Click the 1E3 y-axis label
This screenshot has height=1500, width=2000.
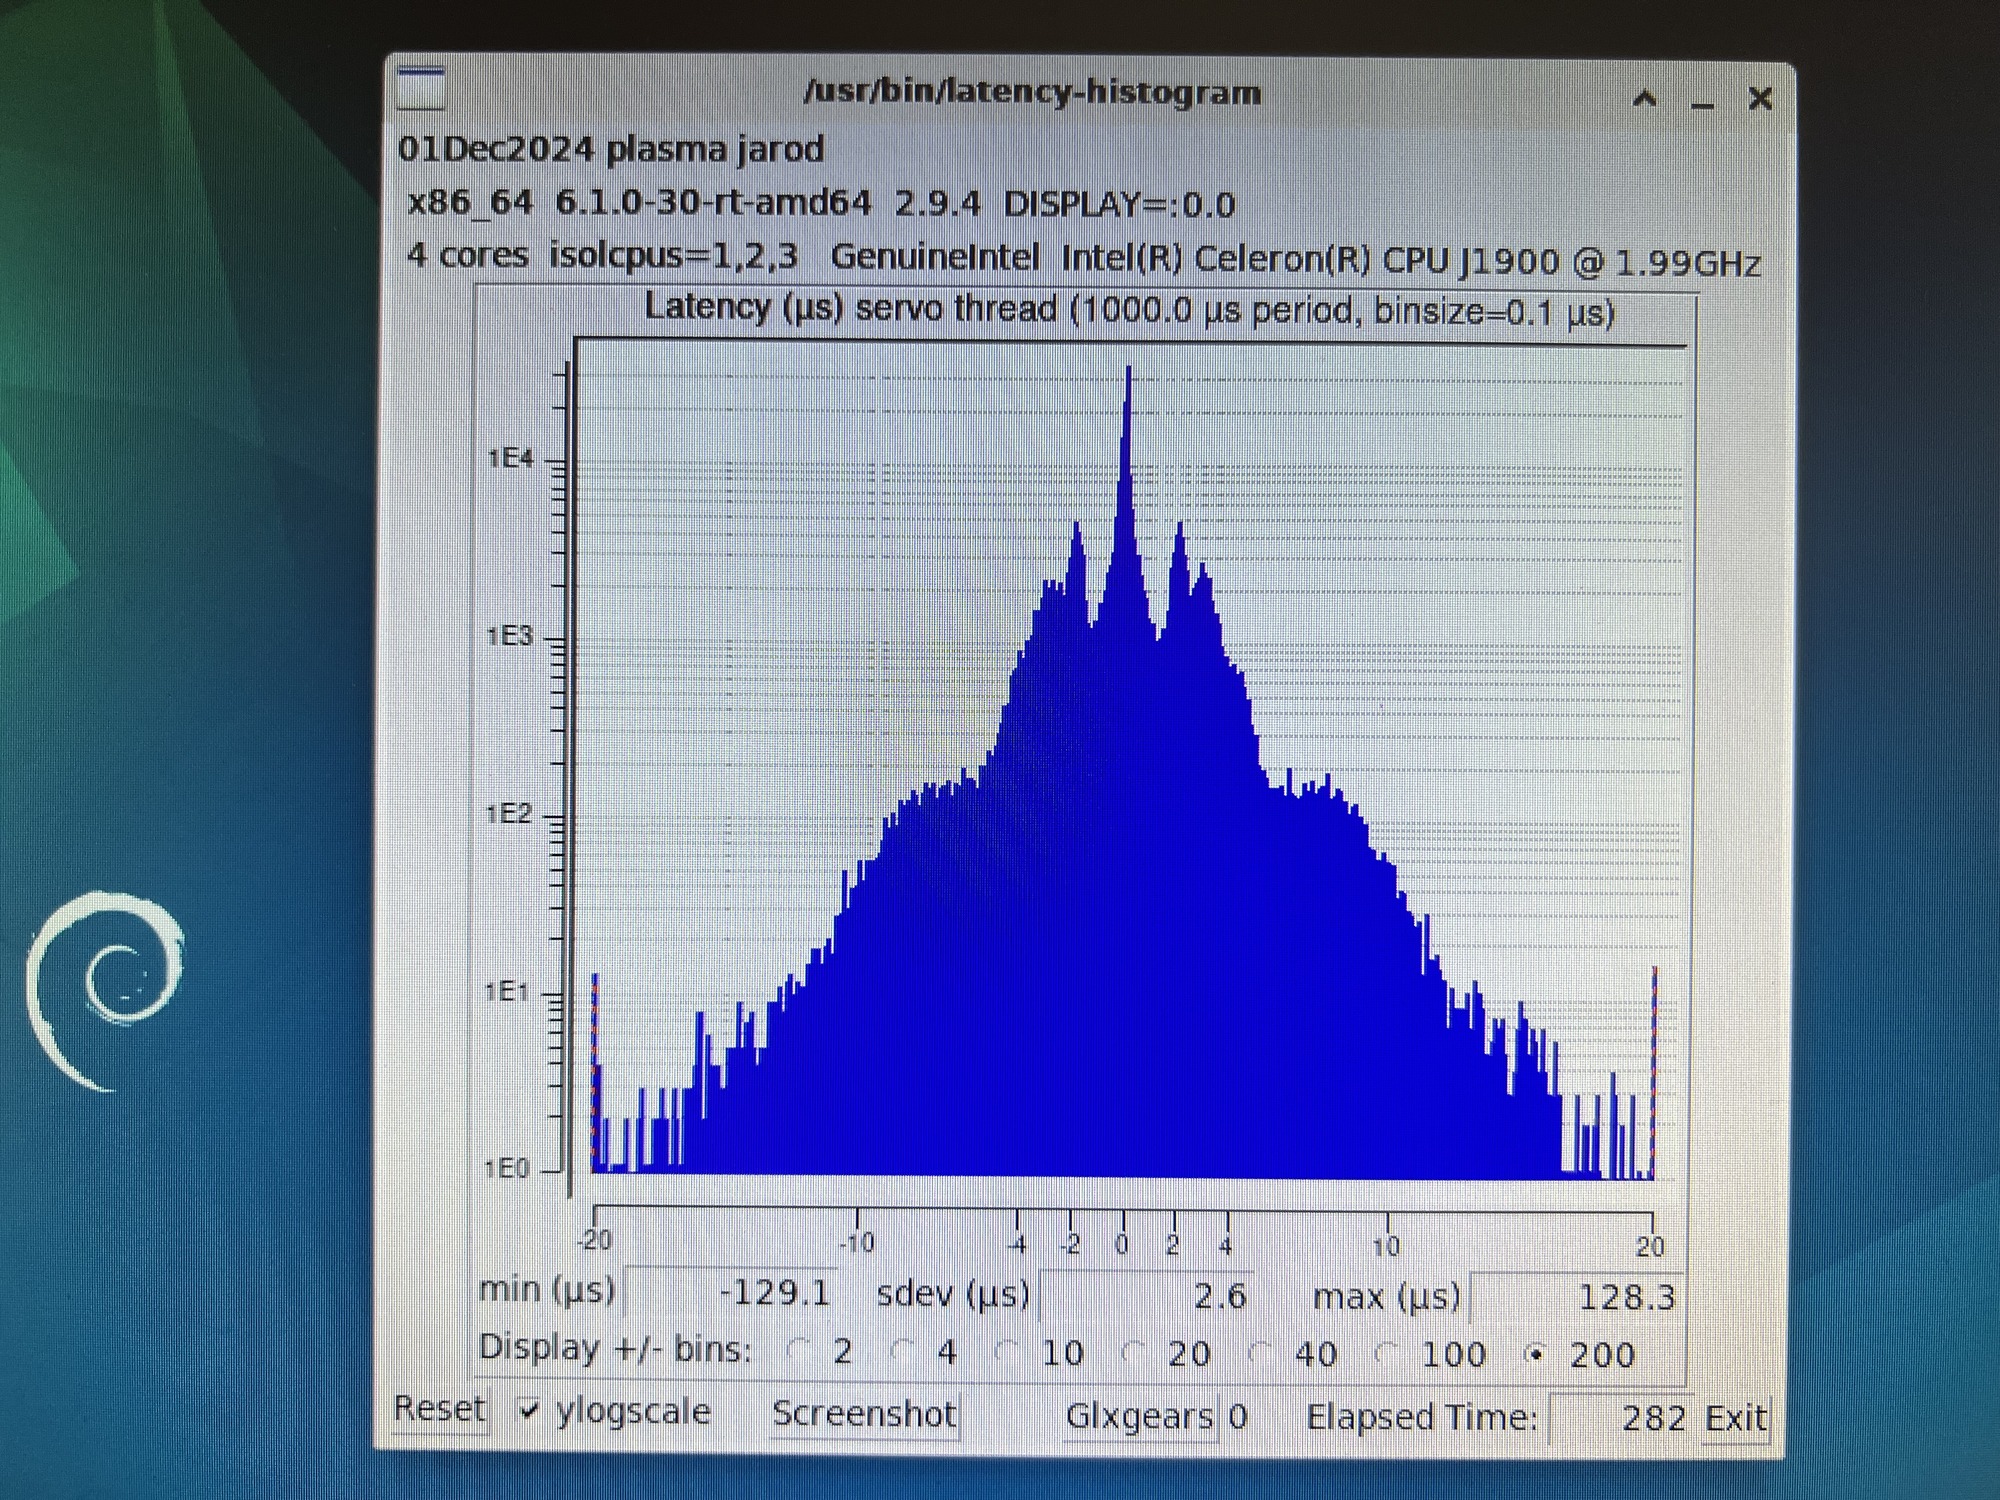pyautogui.click(x=510, y=636)
